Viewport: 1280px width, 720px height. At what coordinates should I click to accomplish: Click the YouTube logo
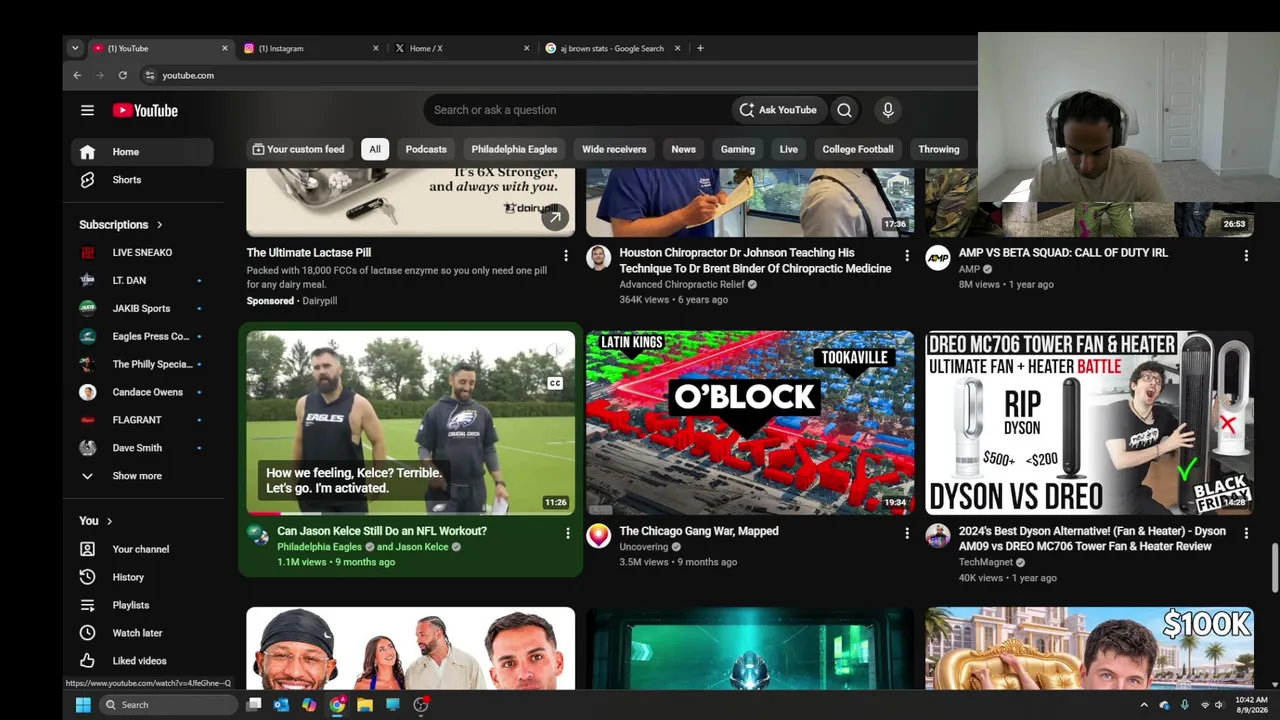click(145, 110)
